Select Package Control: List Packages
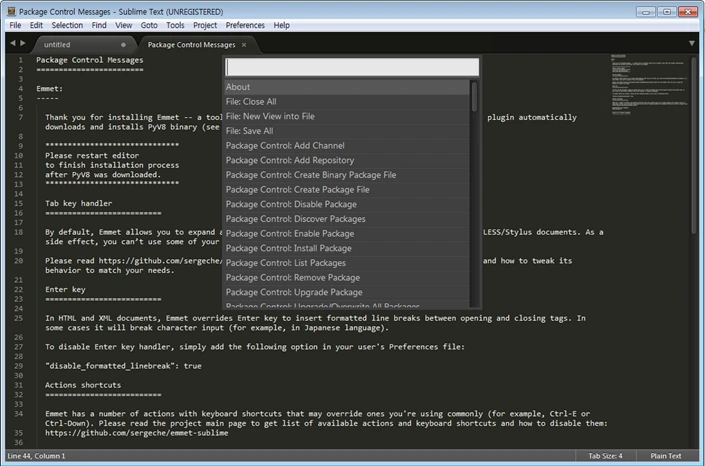The height and width of the screenshot is (466, 705). point(347,263)
